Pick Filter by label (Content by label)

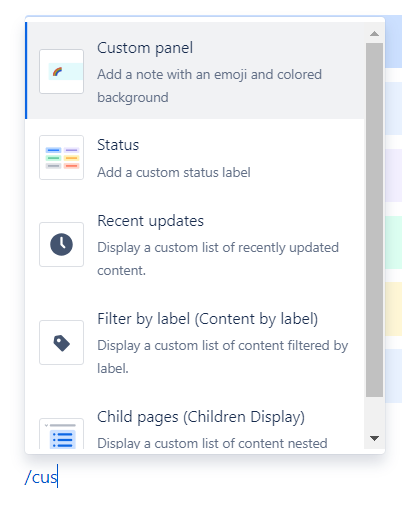click(x=195, y=342)
